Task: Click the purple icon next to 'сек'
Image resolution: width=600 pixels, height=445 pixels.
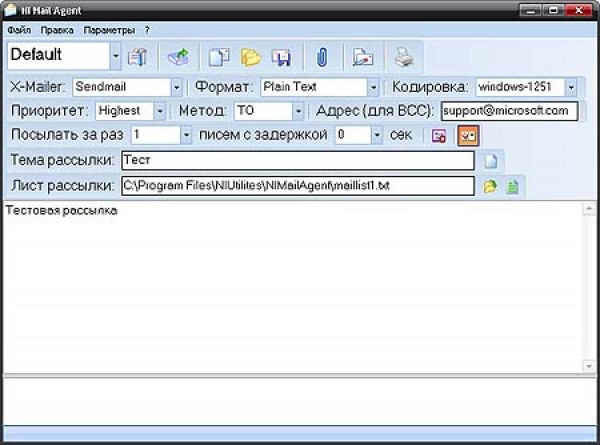Action: pos(439,135)
